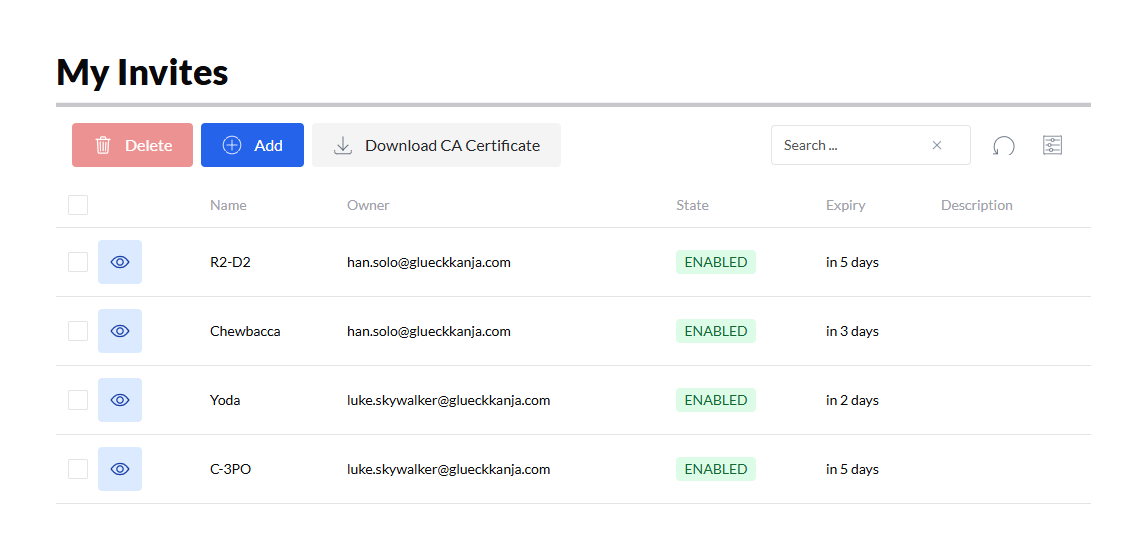Click the eye icon for C-3PO
Image resolution: width=1147 pixels, height=560 pixels.
point(120,469)
